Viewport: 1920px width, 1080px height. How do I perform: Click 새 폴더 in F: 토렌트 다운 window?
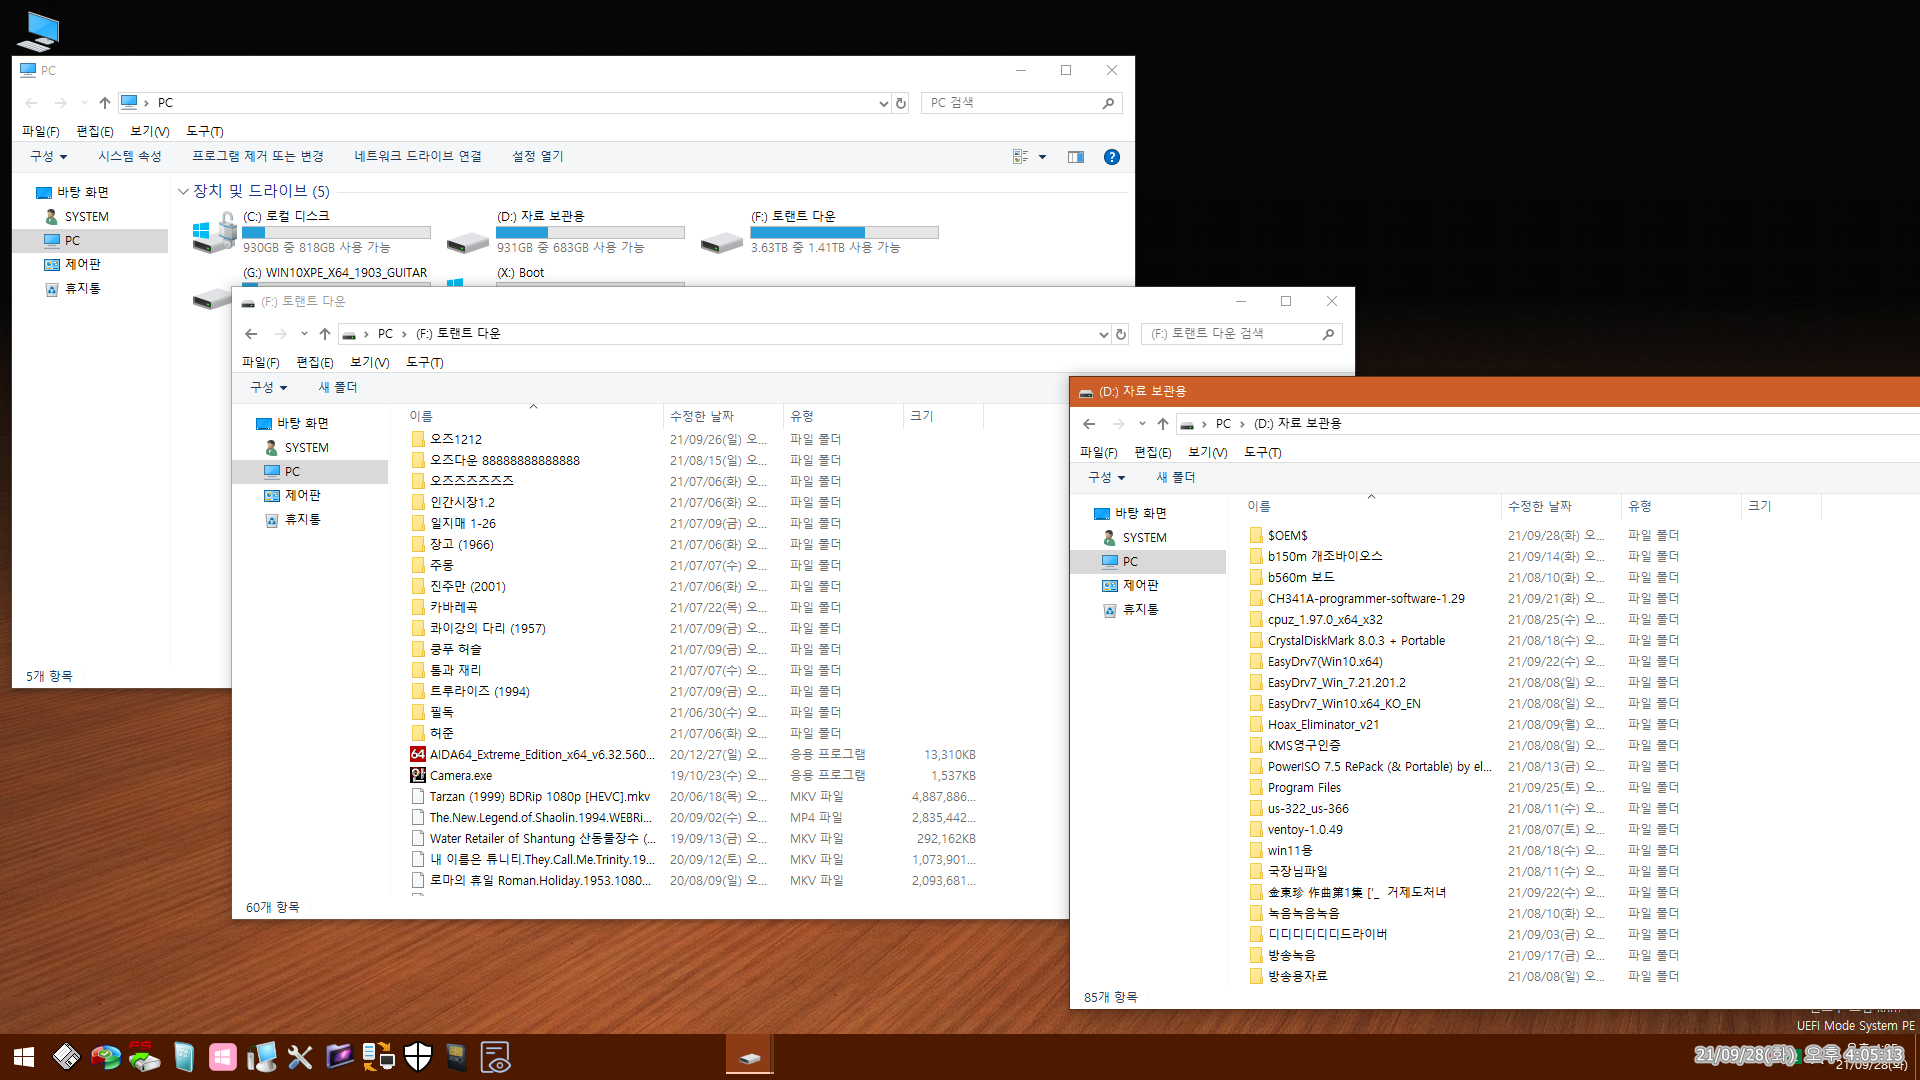pos(338,387)
